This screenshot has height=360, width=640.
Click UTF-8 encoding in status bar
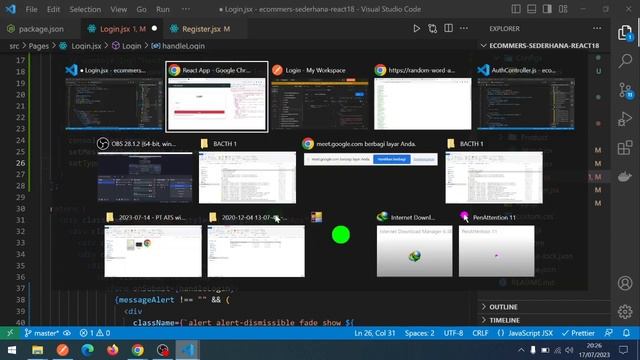tap(453, 333)
